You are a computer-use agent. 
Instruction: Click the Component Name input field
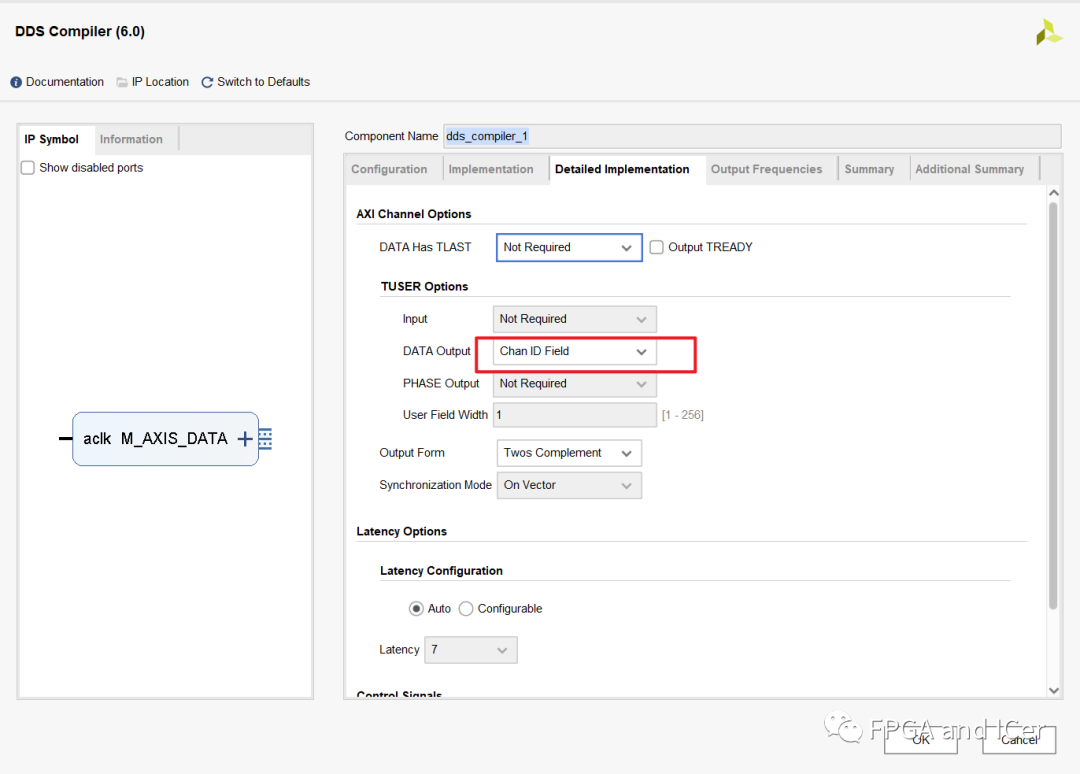752,136
